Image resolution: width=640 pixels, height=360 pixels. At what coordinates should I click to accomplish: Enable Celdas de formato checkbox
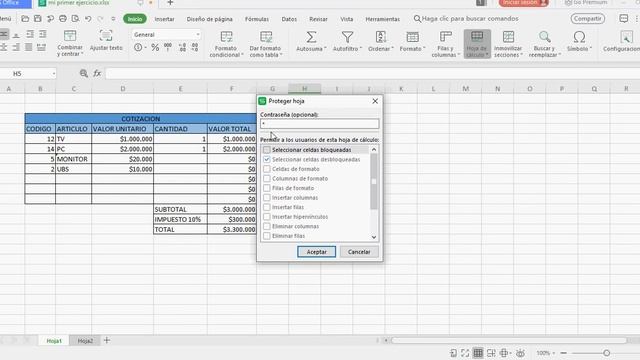click(x=267, y=169)
